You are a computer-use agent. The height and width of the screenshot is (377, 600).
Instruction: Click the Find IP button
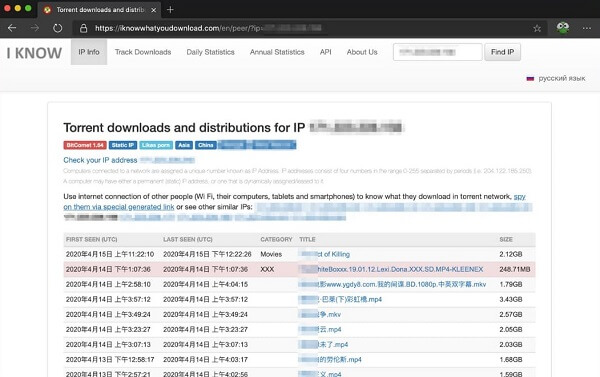(502, 52)
